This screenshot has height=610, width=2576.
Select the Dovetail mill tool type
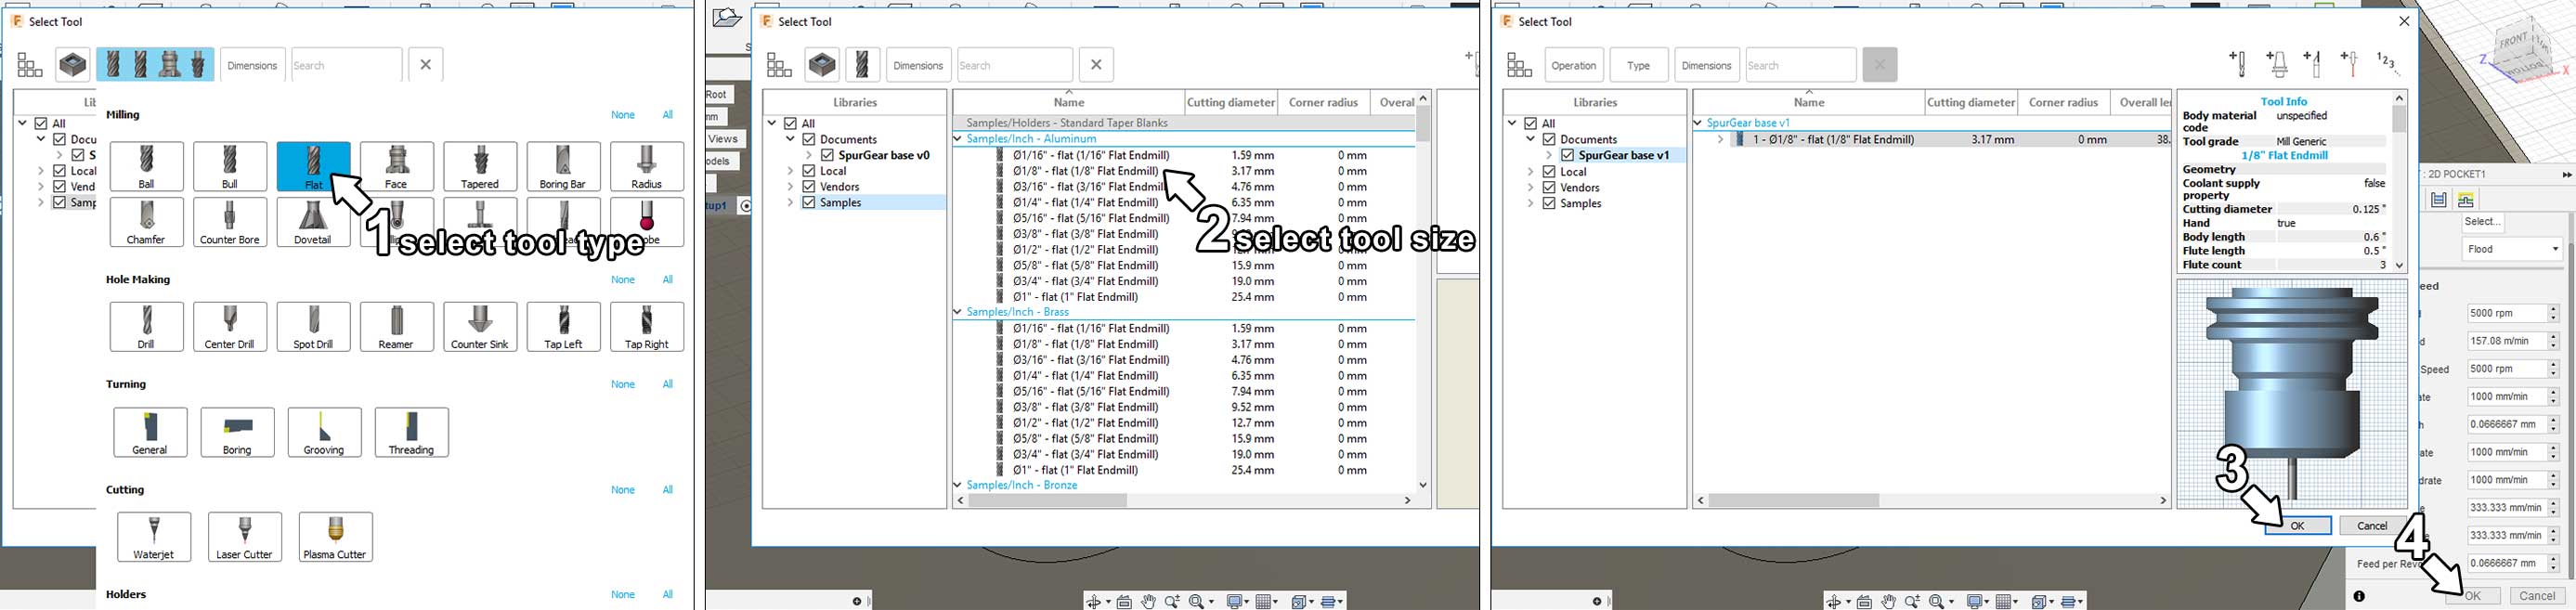pos(313,222)
